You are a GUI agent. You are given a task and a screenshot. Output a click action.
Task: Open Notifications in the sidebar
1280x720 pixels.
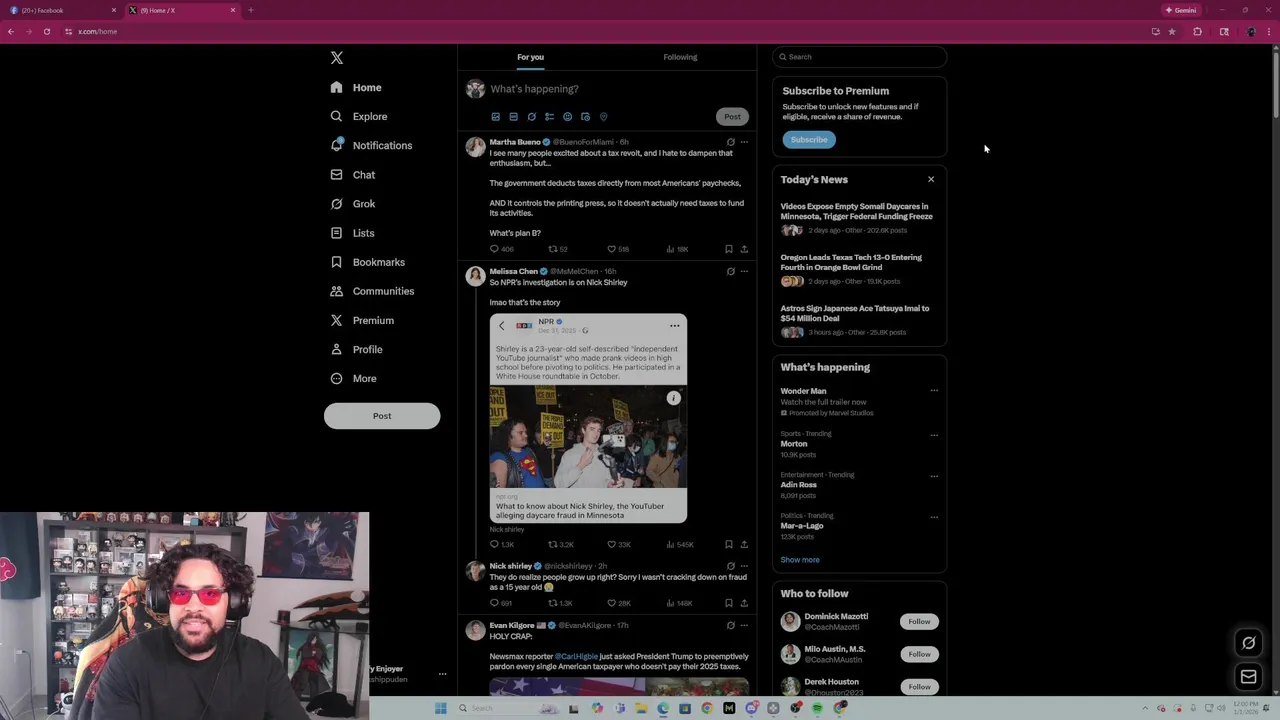point(371,146)
